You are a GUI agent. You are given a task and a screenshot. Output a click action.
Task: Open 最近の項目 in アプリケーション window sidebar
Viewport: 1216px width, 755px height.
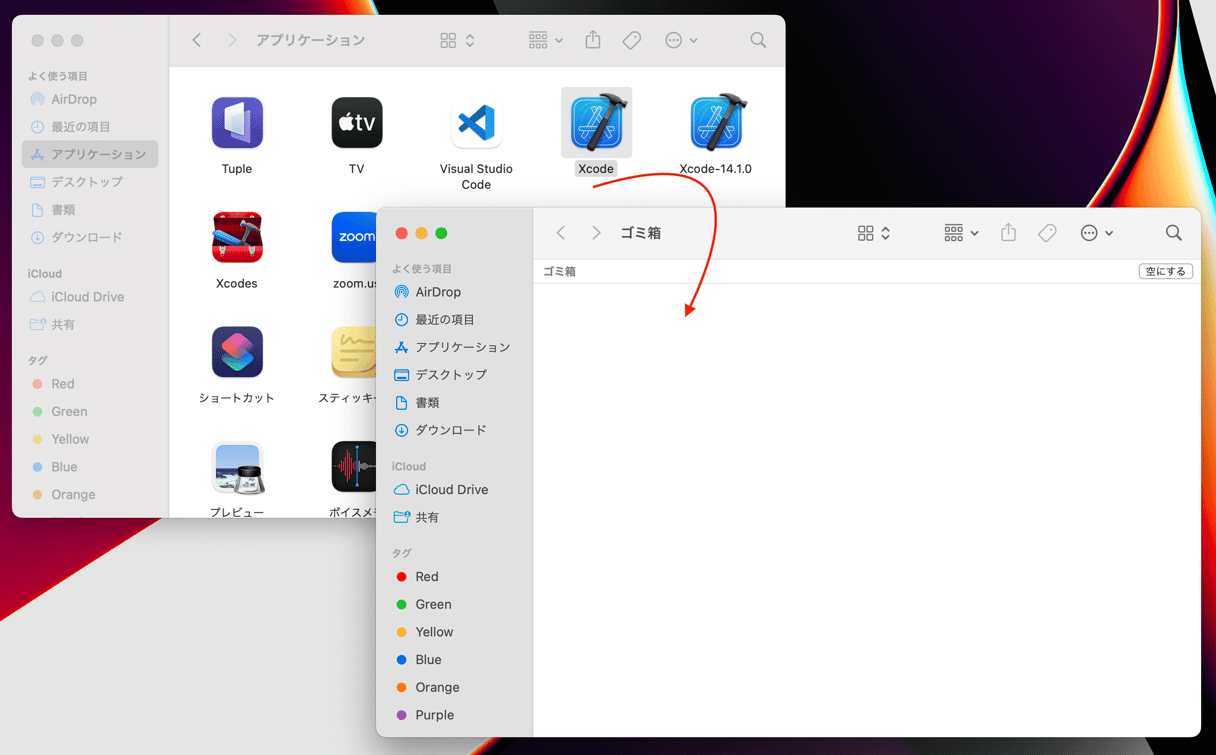tap(90, 127)
